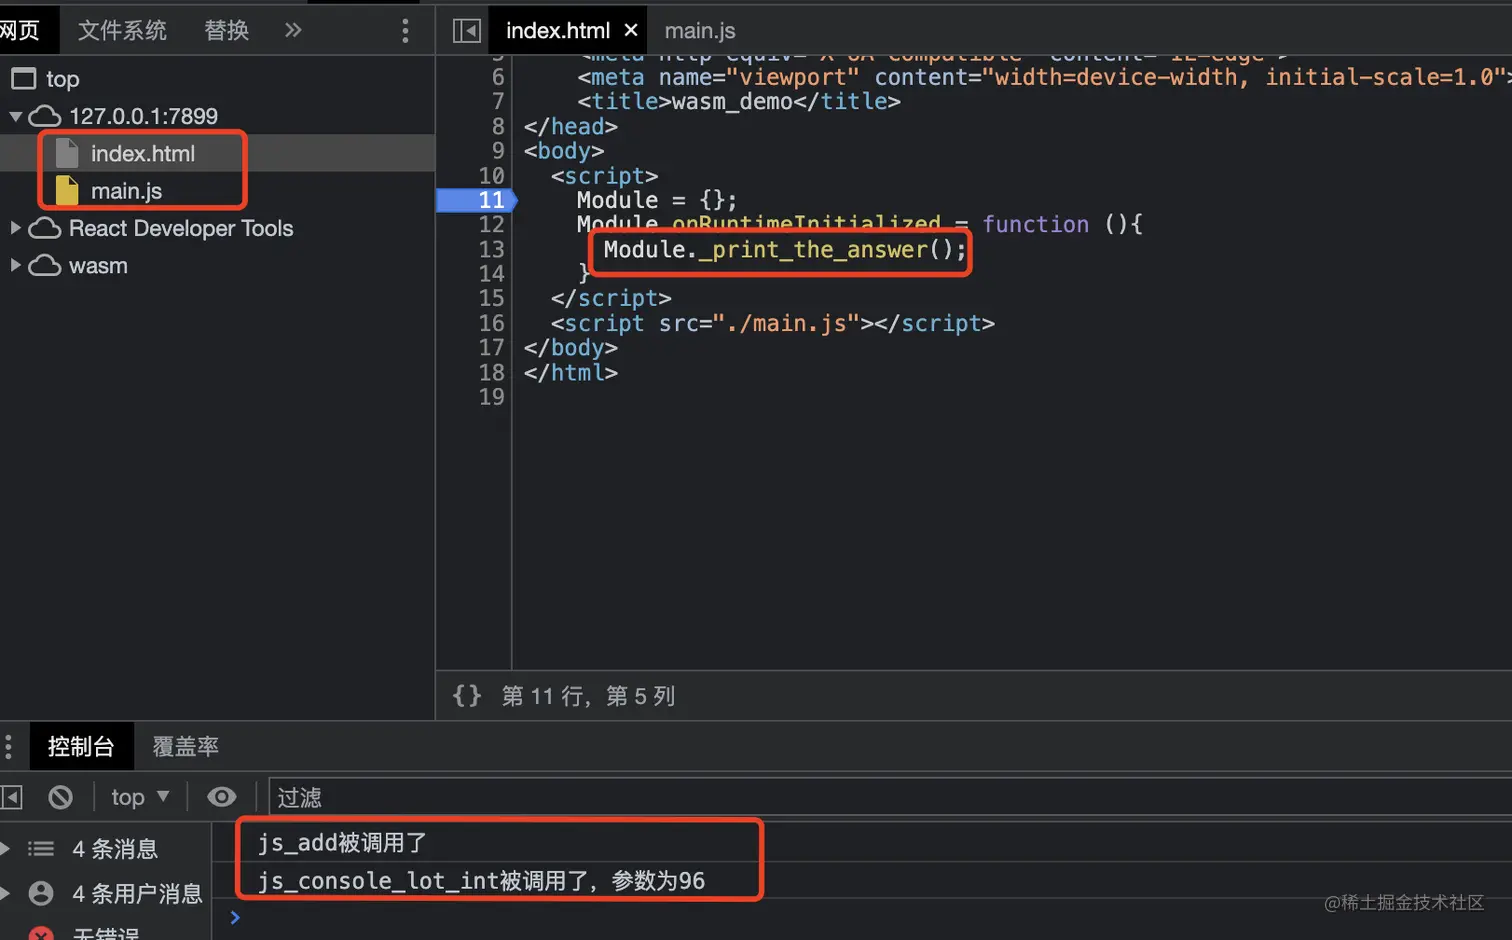Image resolution: width=1512 pixels, height=940 pixels.
Task: Click the line number 19 gutter
Action: (491, 397)
